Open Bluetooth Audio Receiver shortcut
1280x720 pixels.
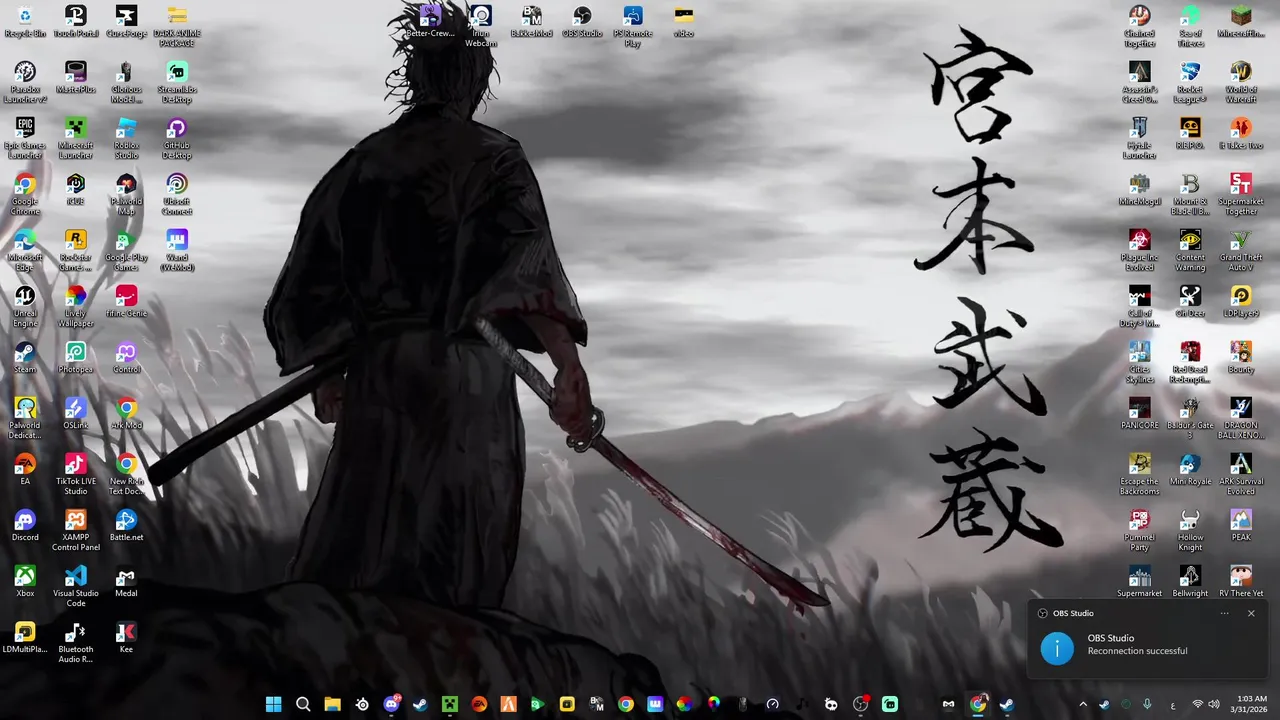[76, 643]
